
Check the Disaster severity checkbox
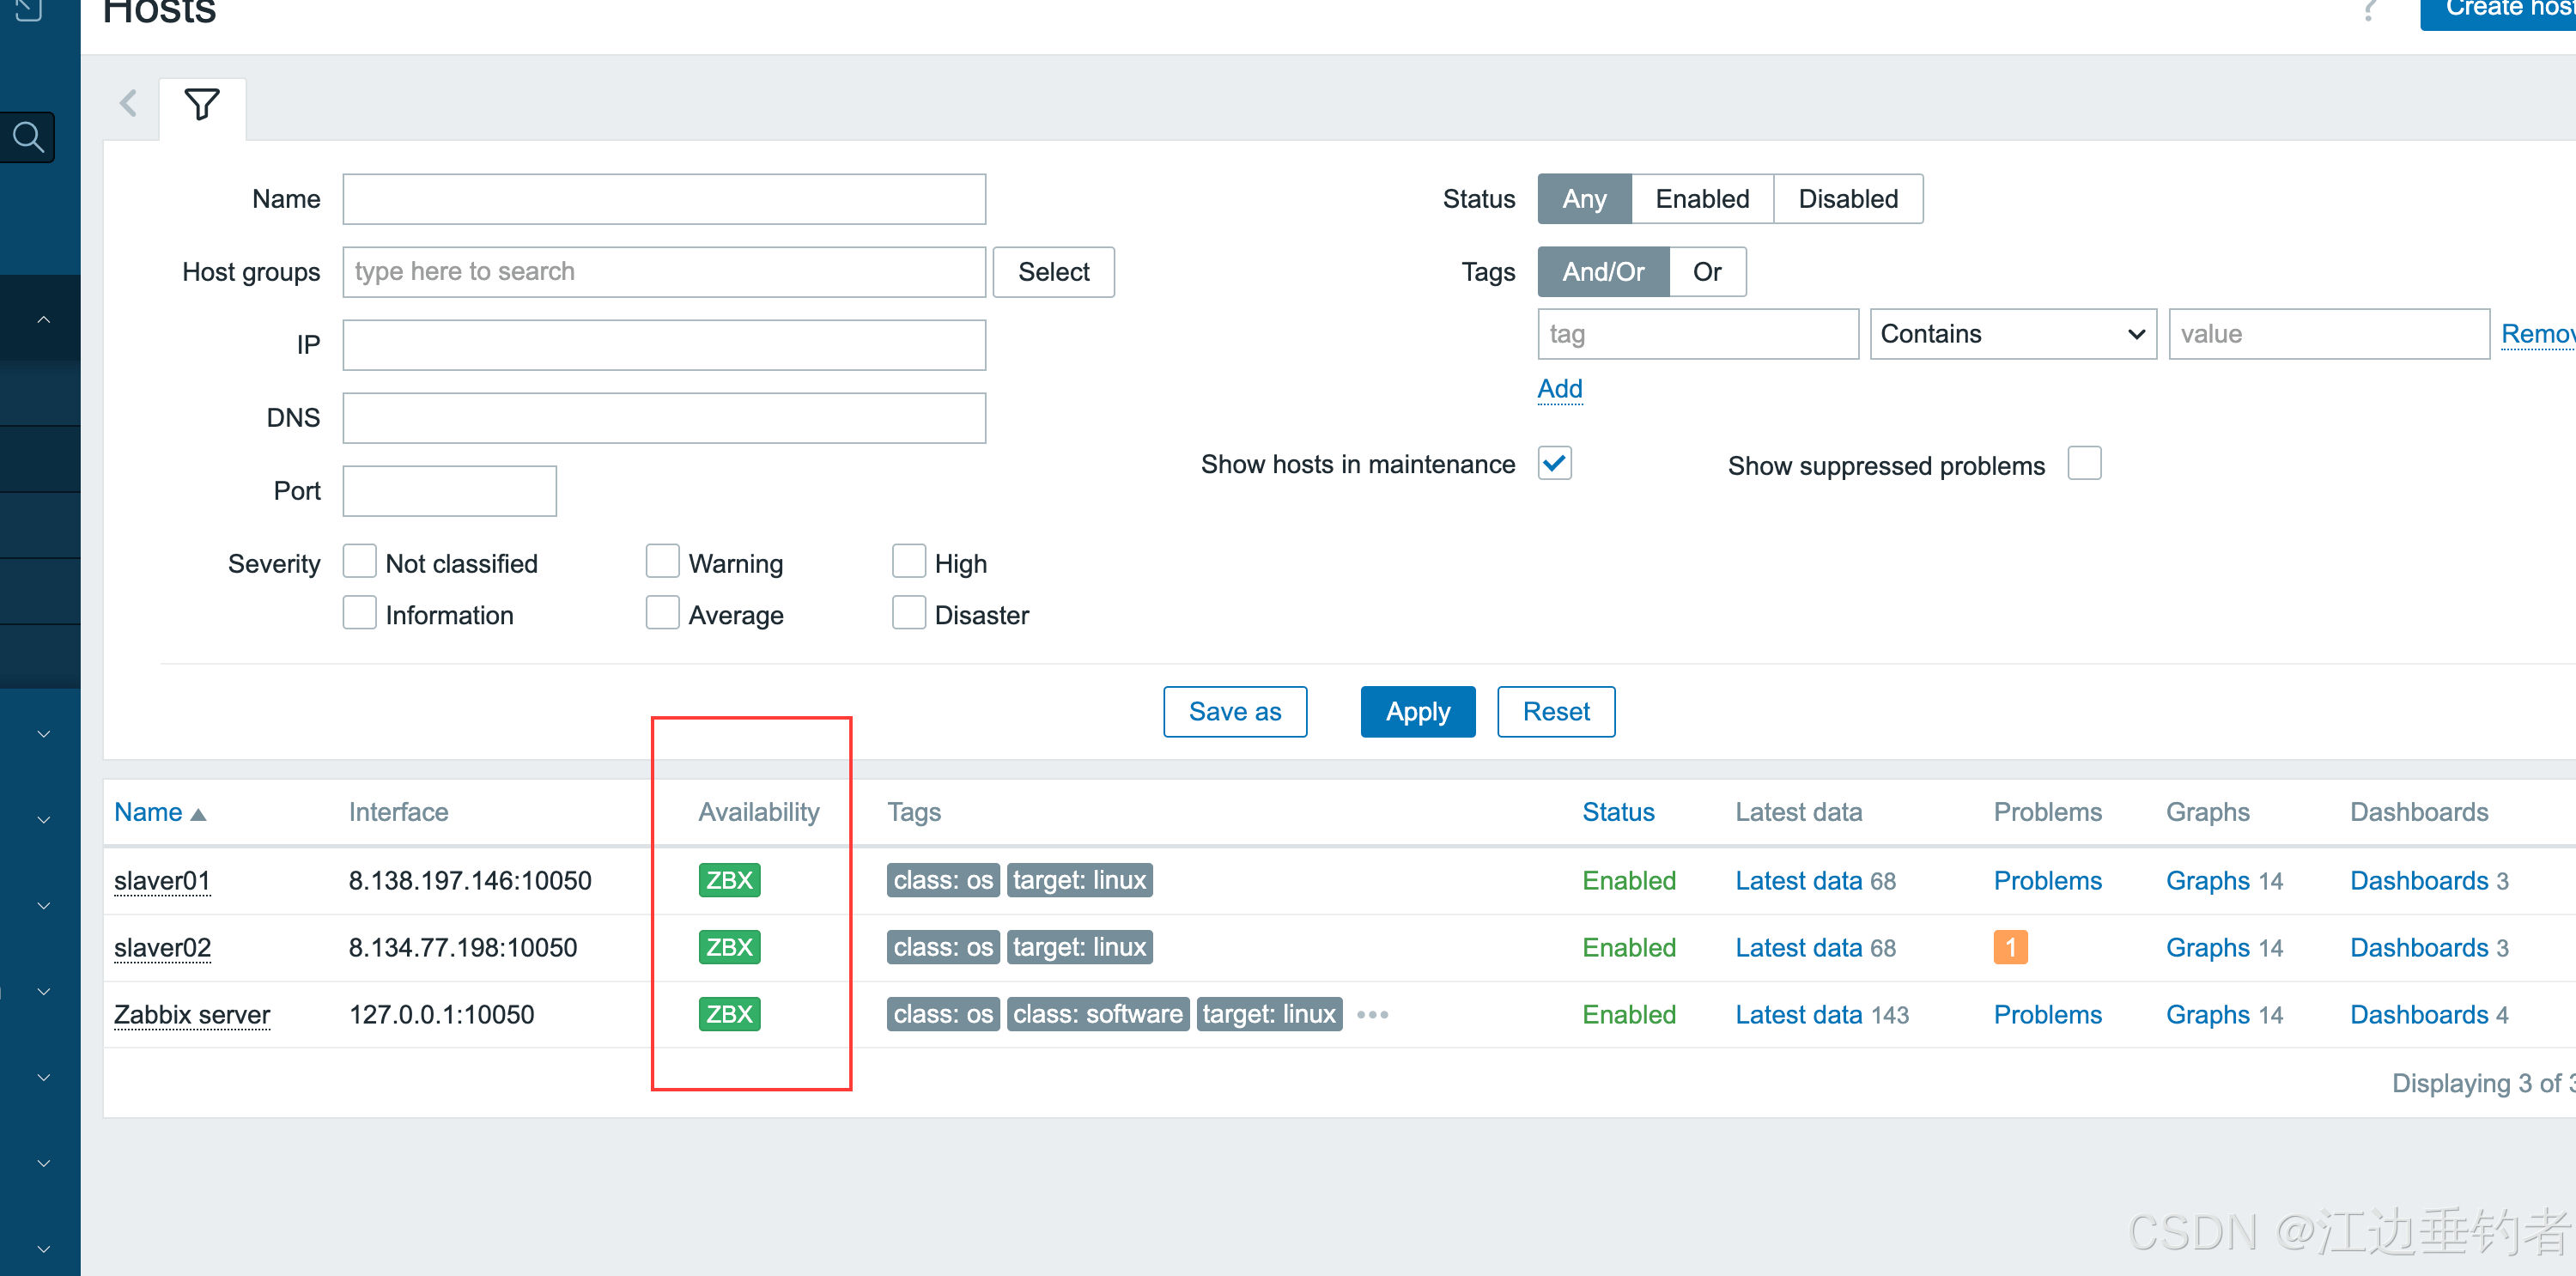(908, 613)
